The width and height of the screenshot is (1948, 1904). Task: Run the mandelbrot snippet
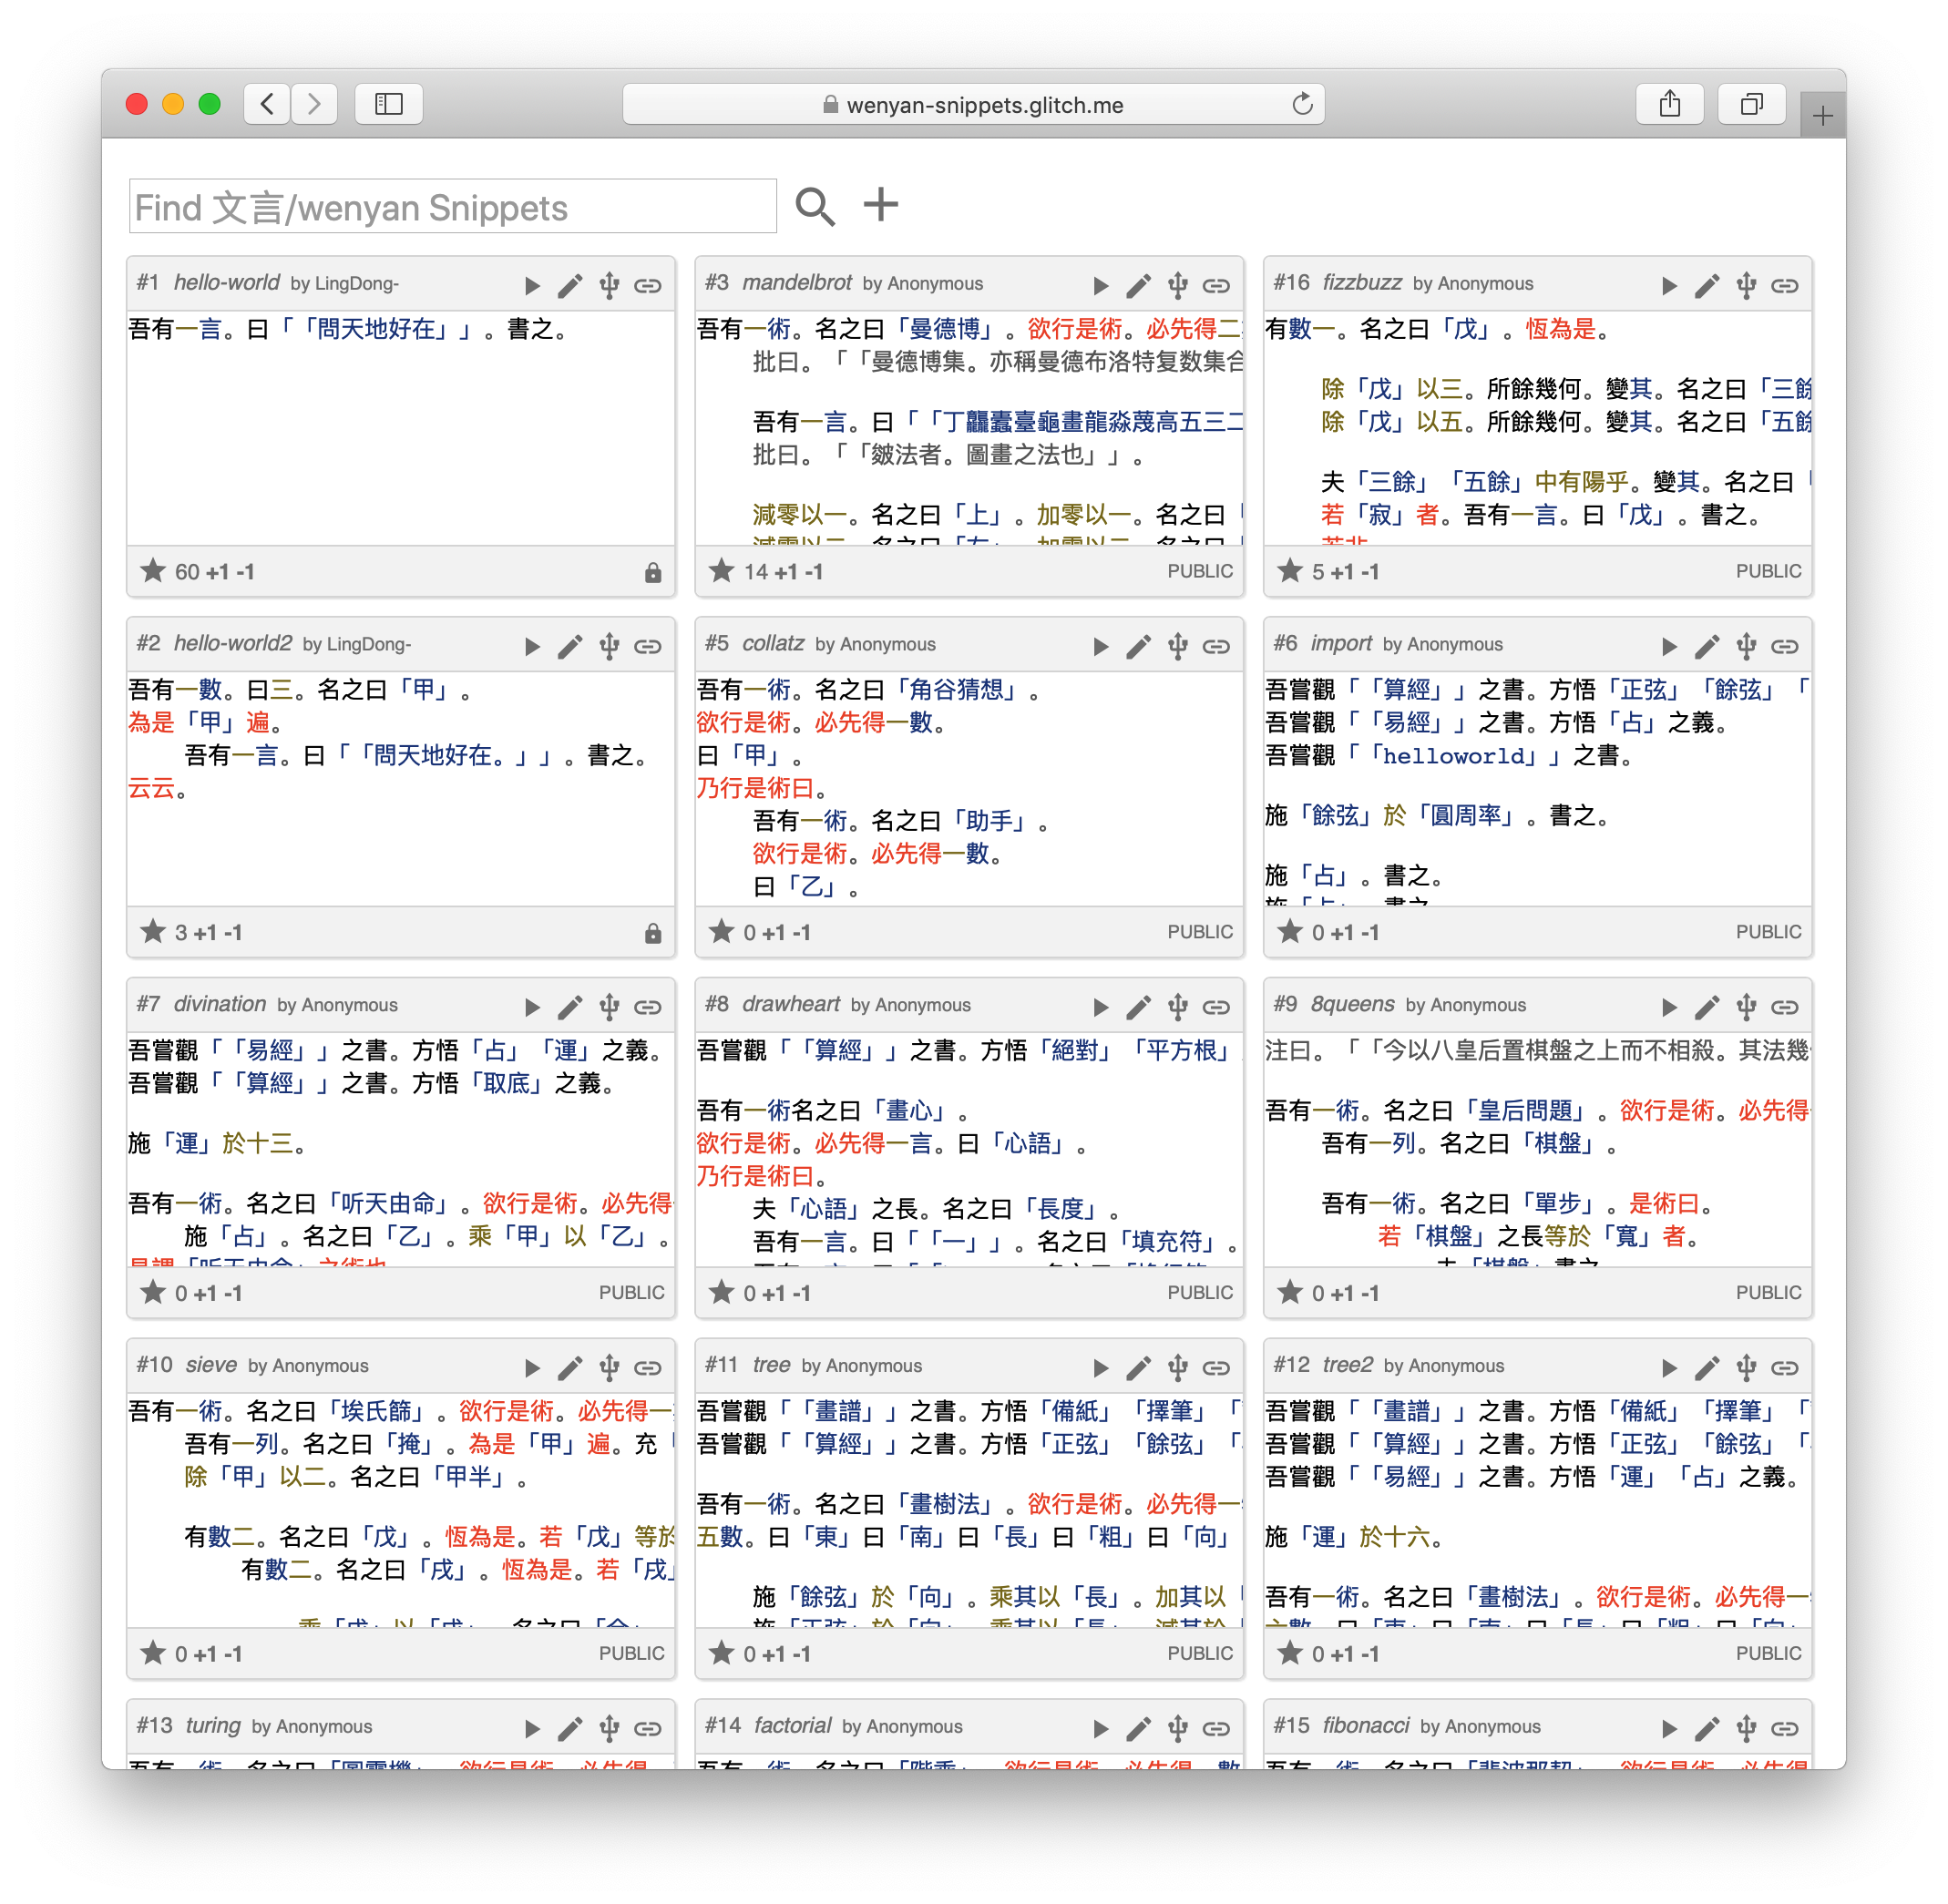[1100, 286]
